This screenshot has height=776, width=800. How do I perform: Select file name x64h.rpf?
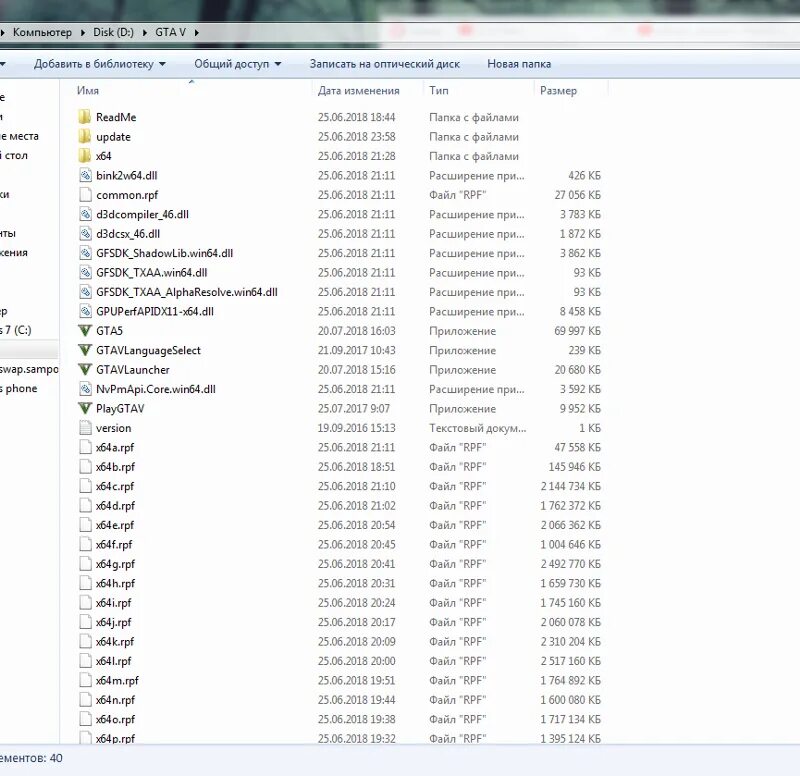(115, 583)
